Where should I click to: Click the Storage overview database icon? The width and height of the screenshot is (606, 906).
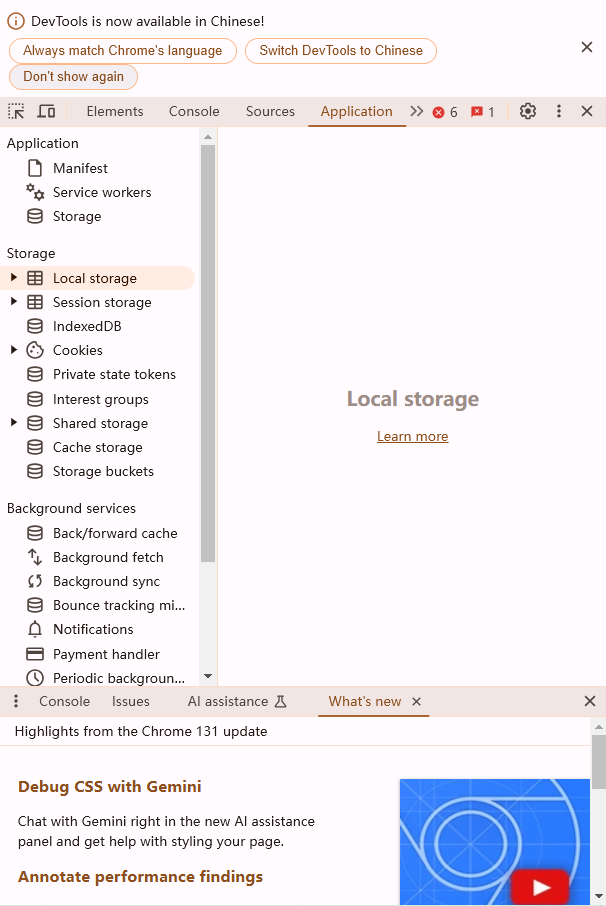(35, 216)
